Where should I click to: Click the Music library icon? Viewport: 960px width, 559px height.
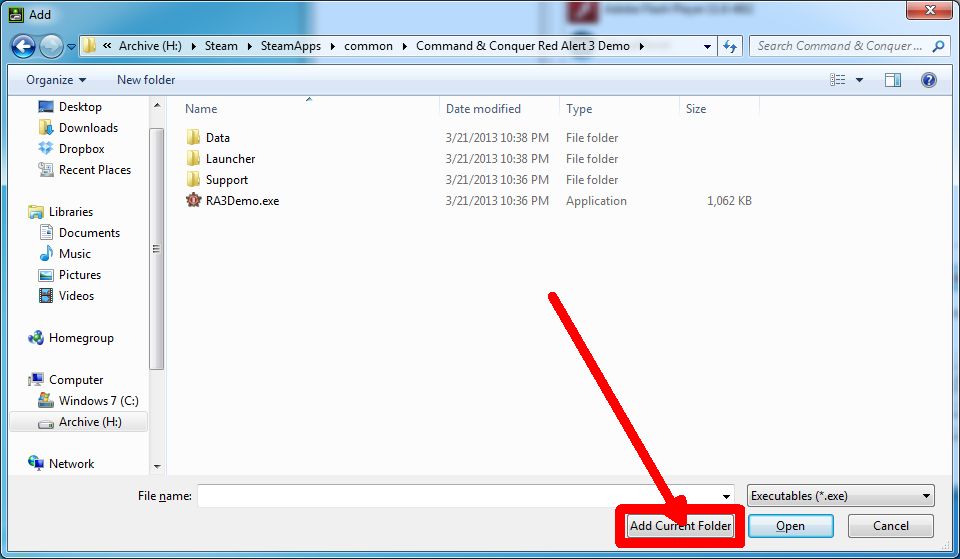46,253
